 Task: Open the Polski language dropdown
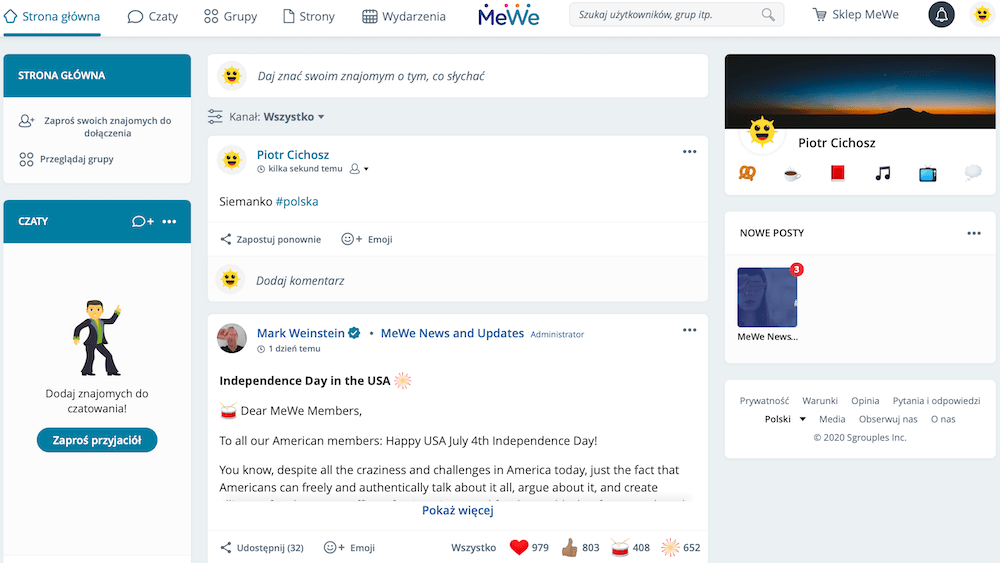click(x=785, y=419)
